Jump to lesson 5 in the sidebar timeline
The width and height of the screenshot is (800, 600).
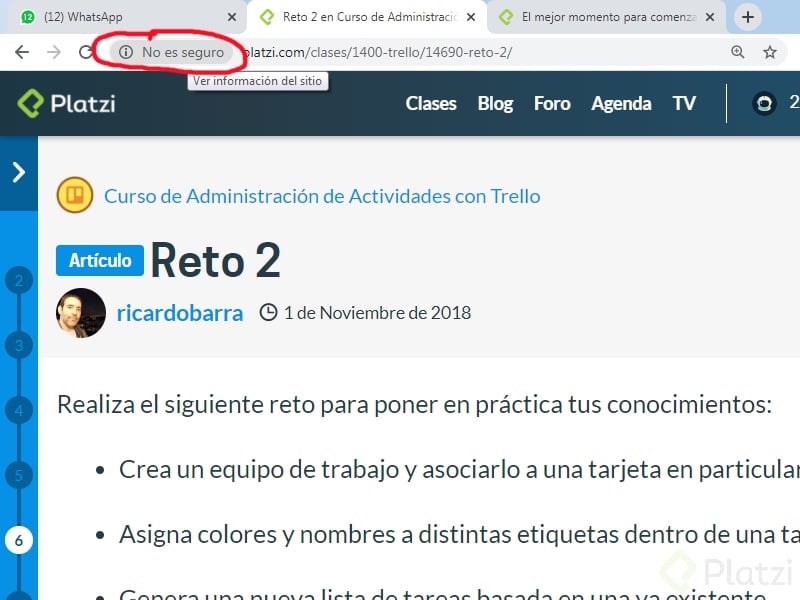19,476
